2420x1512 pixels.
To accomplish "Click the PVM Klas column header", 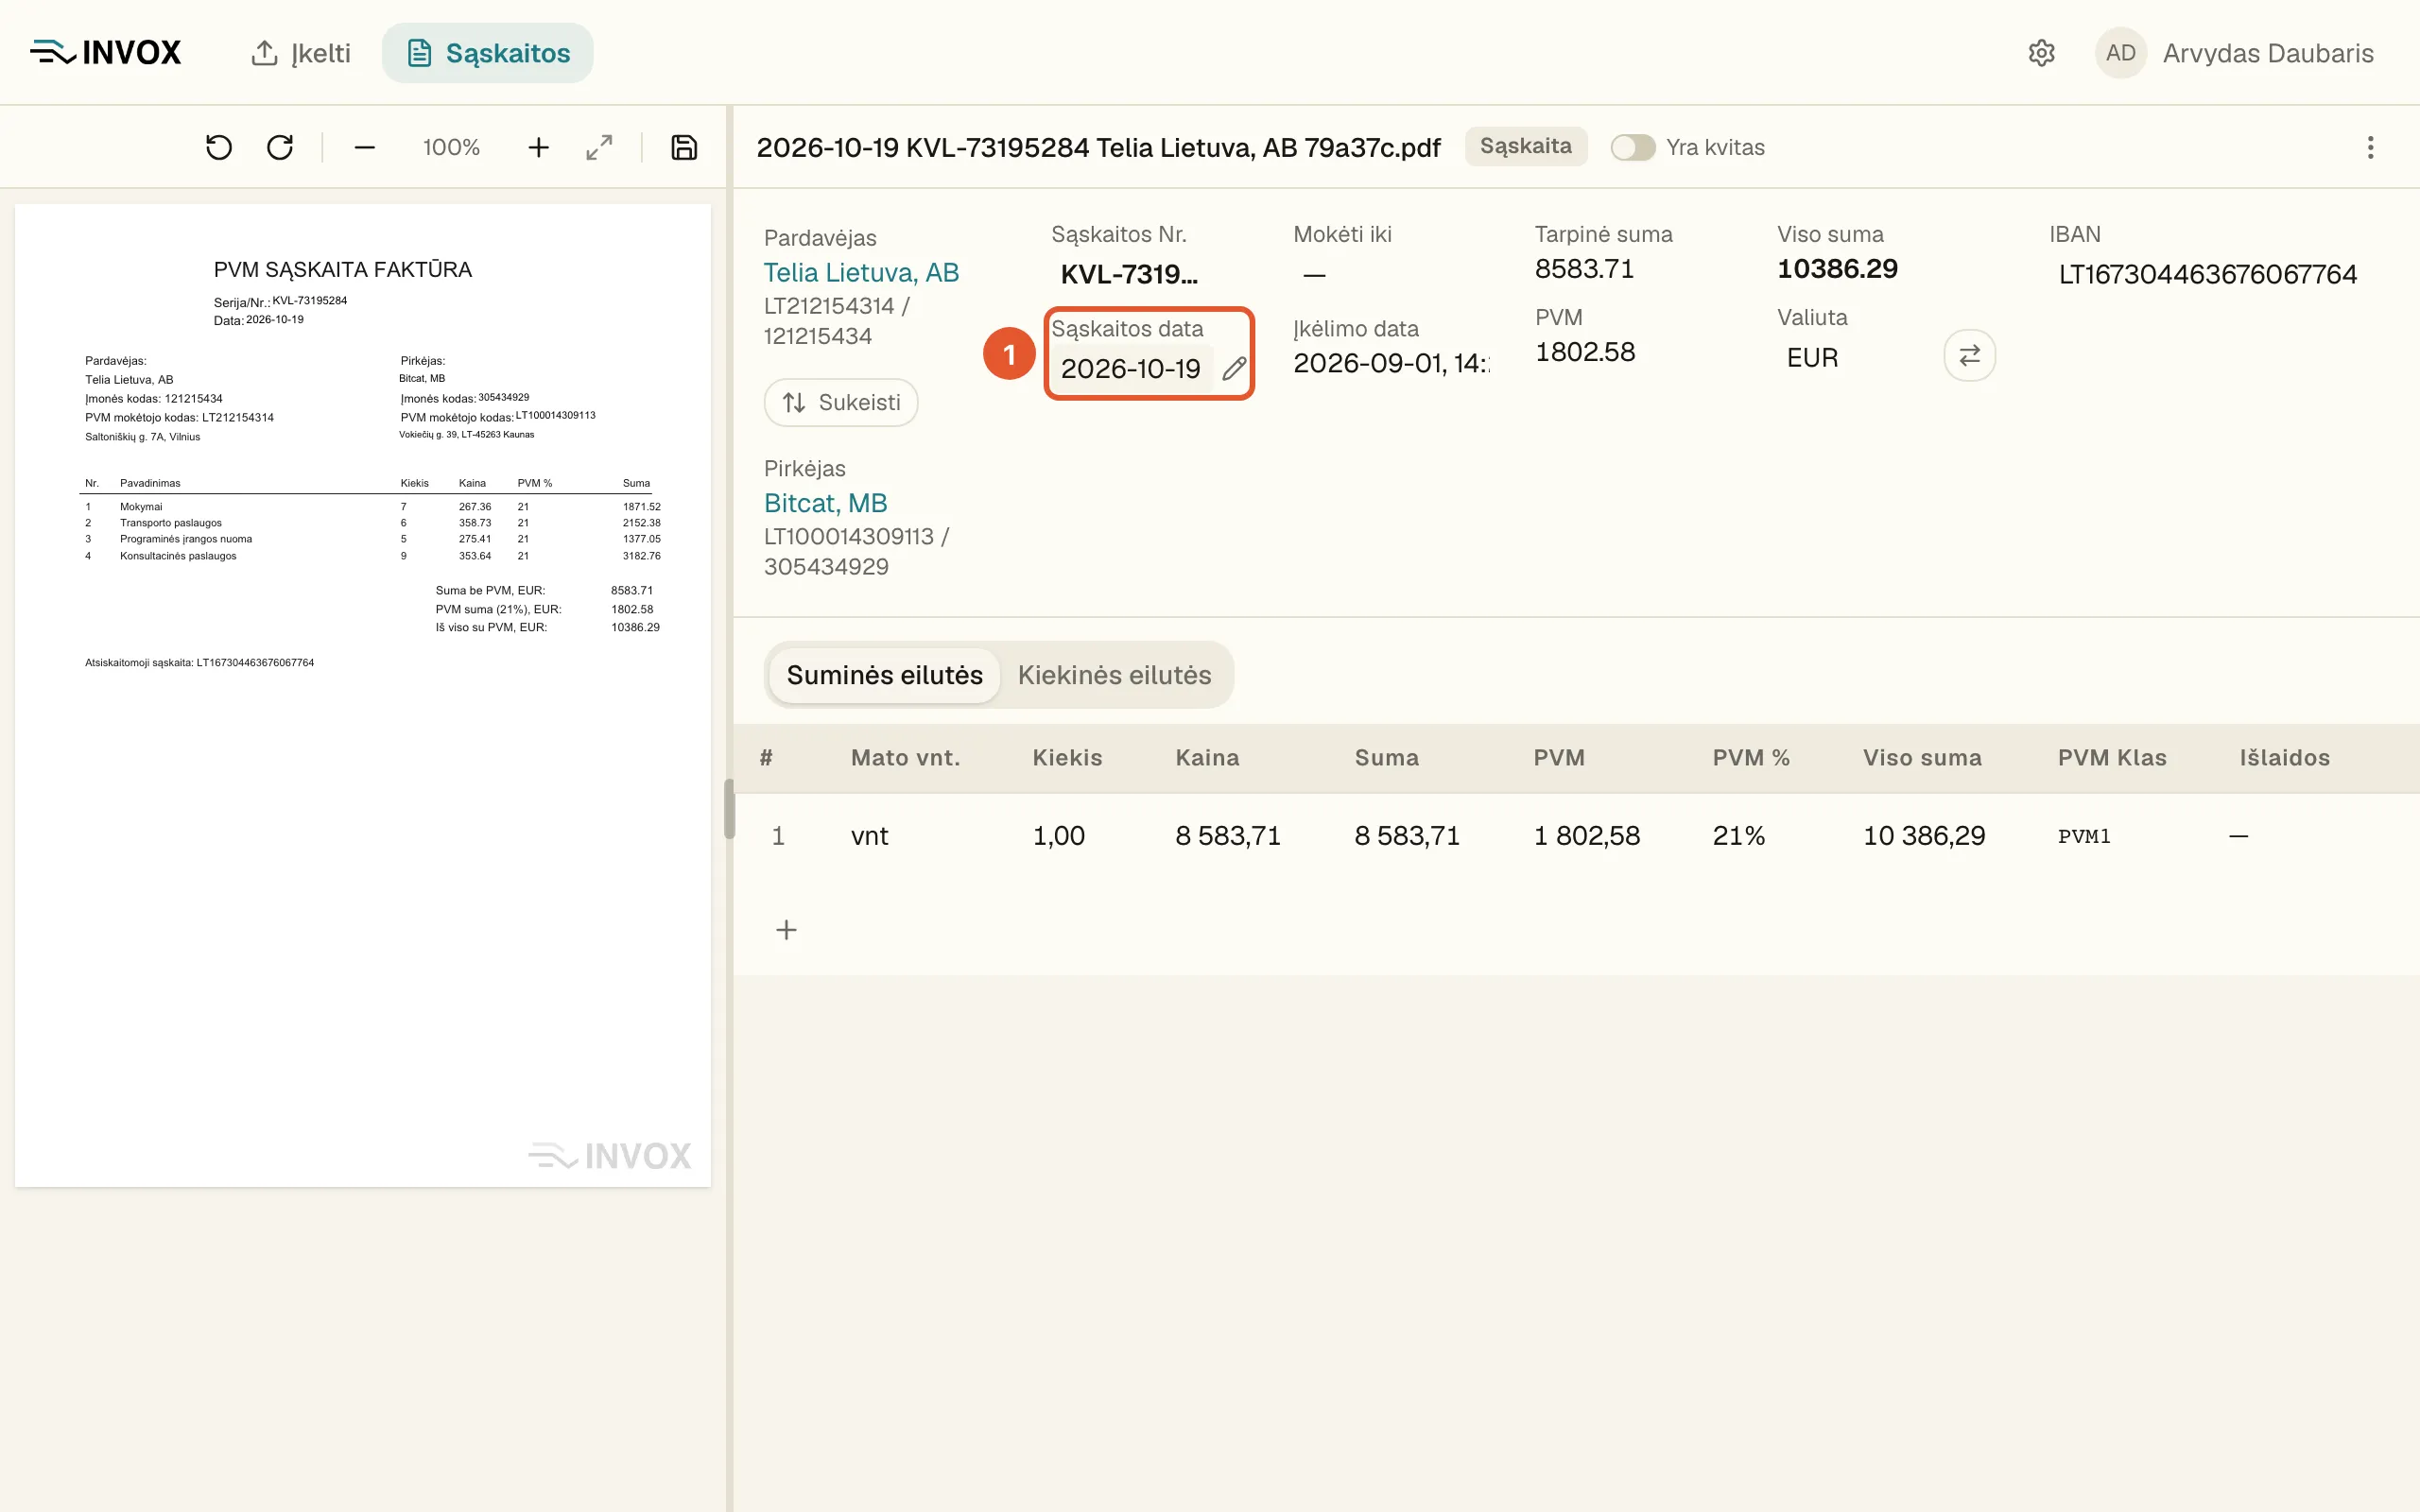I will [x=2112, y=758].
